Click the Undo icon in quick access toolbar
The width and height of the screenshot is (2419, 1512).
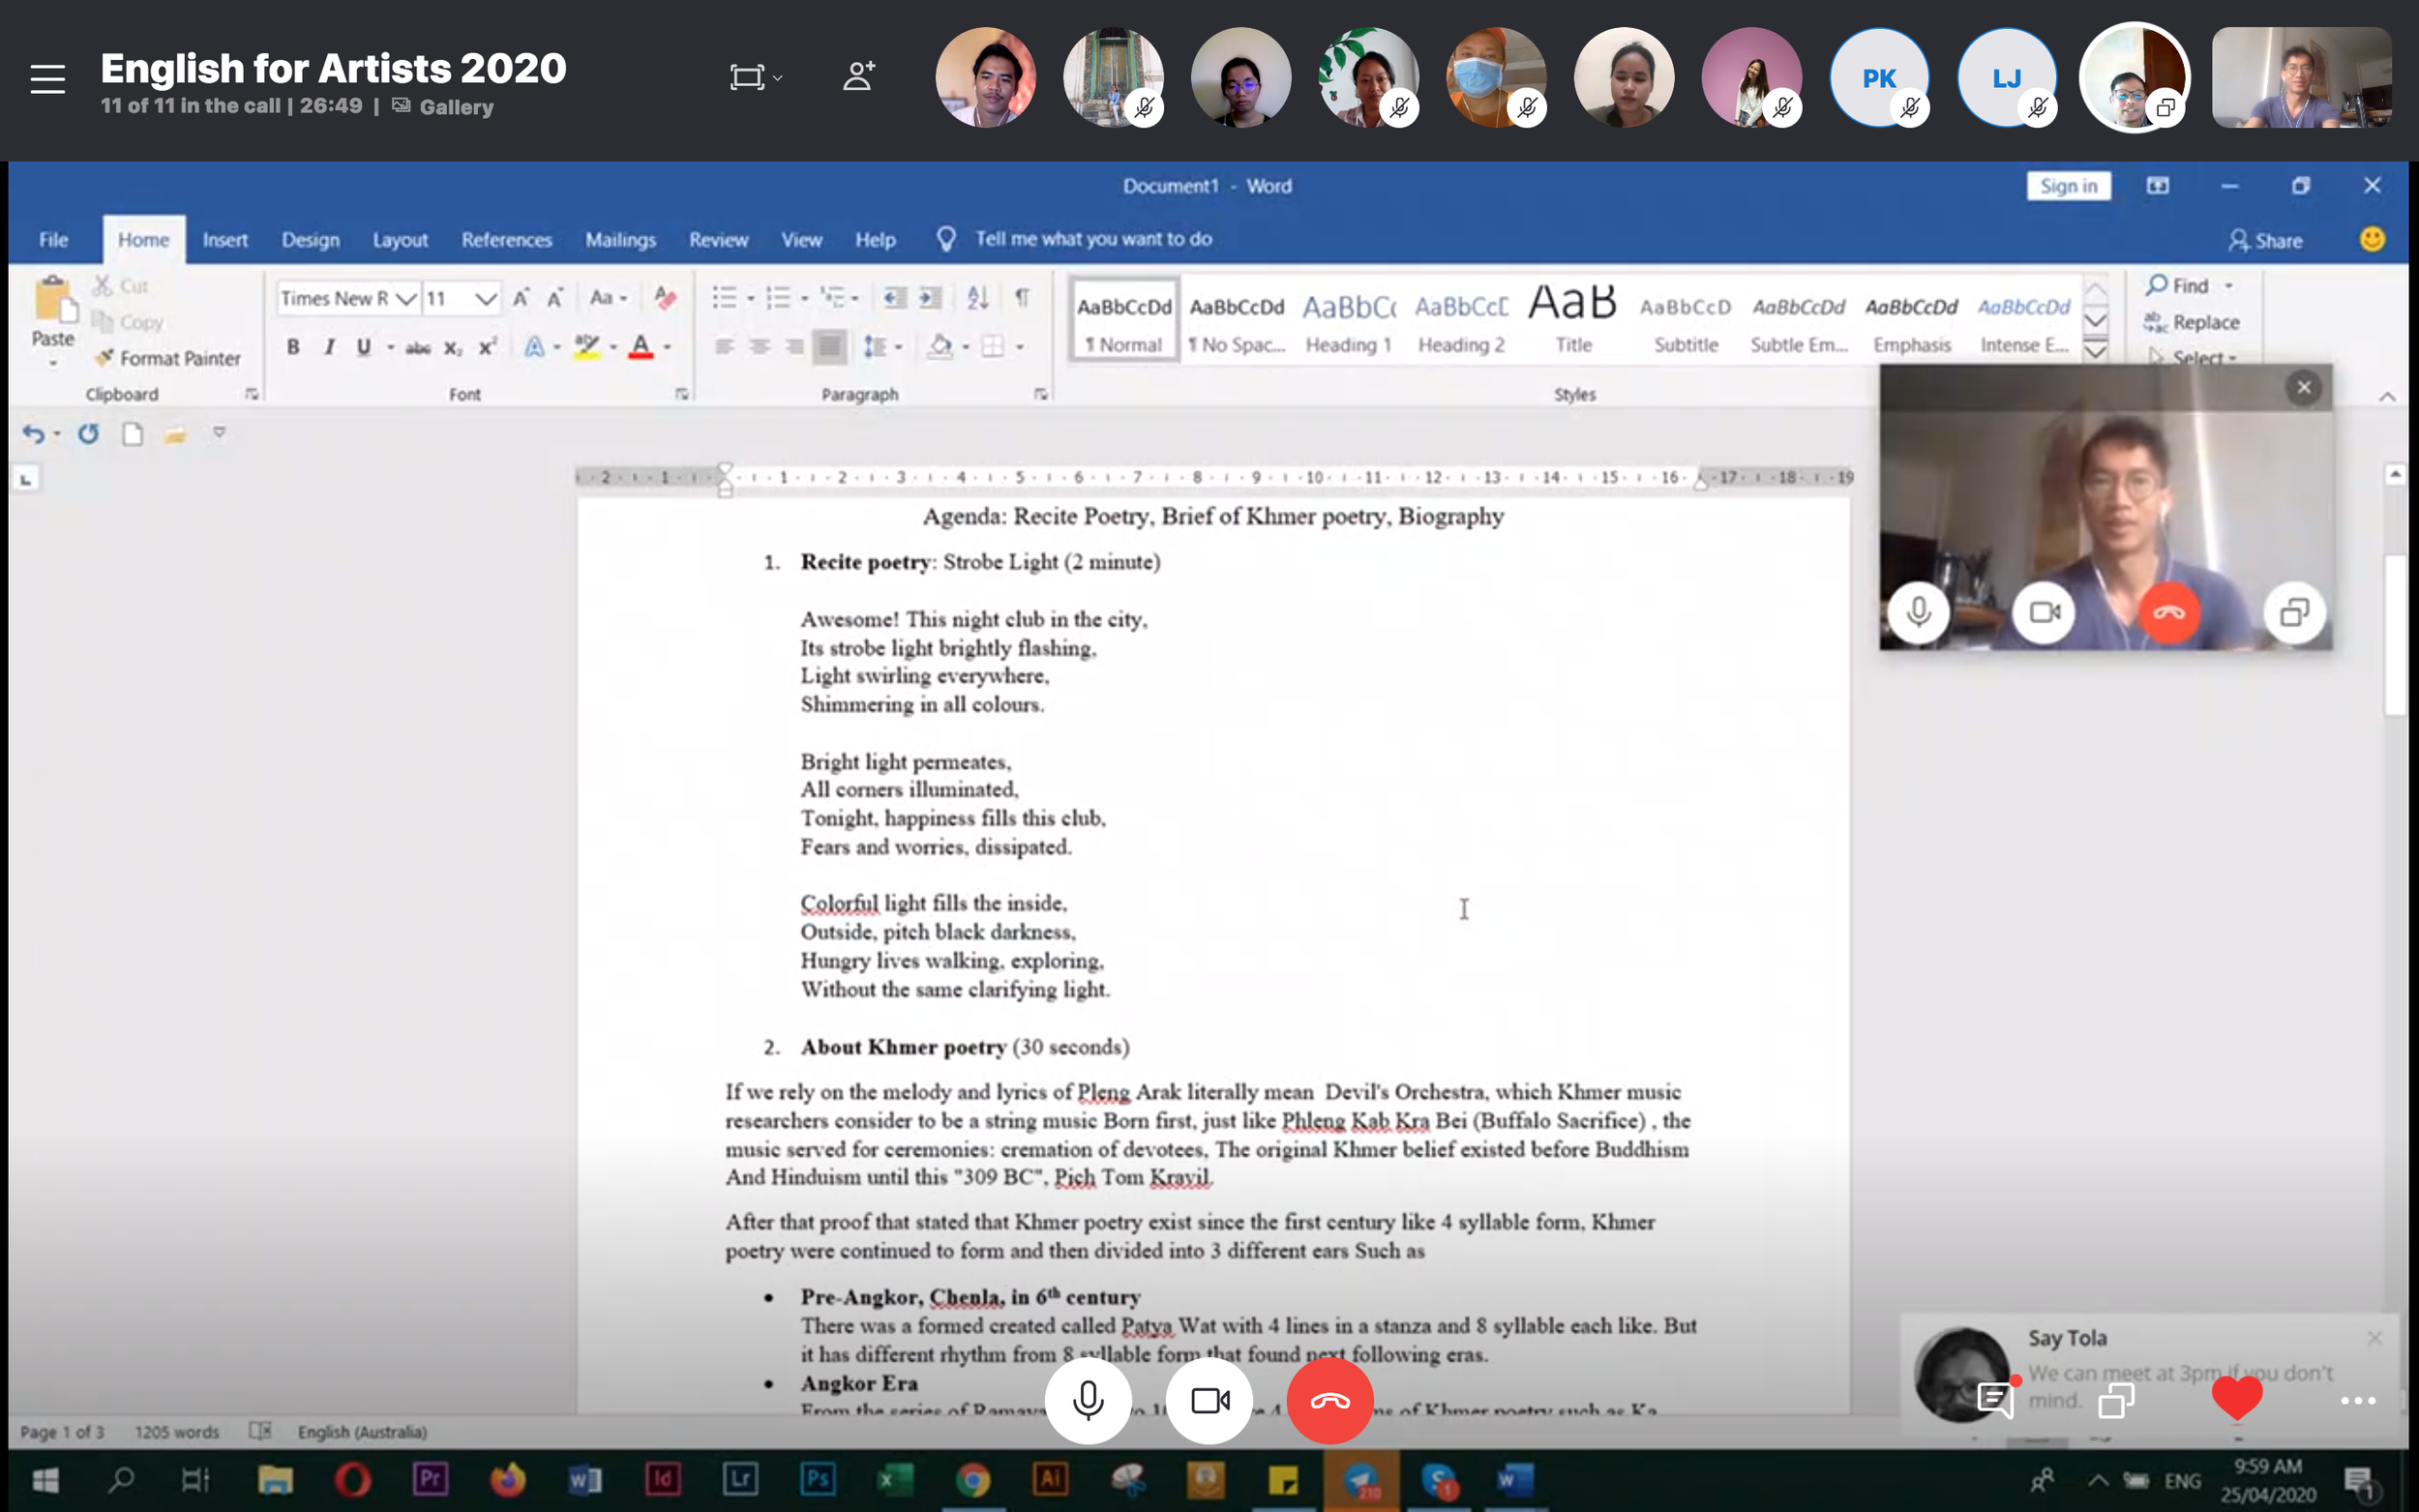(x=33, y=433)
